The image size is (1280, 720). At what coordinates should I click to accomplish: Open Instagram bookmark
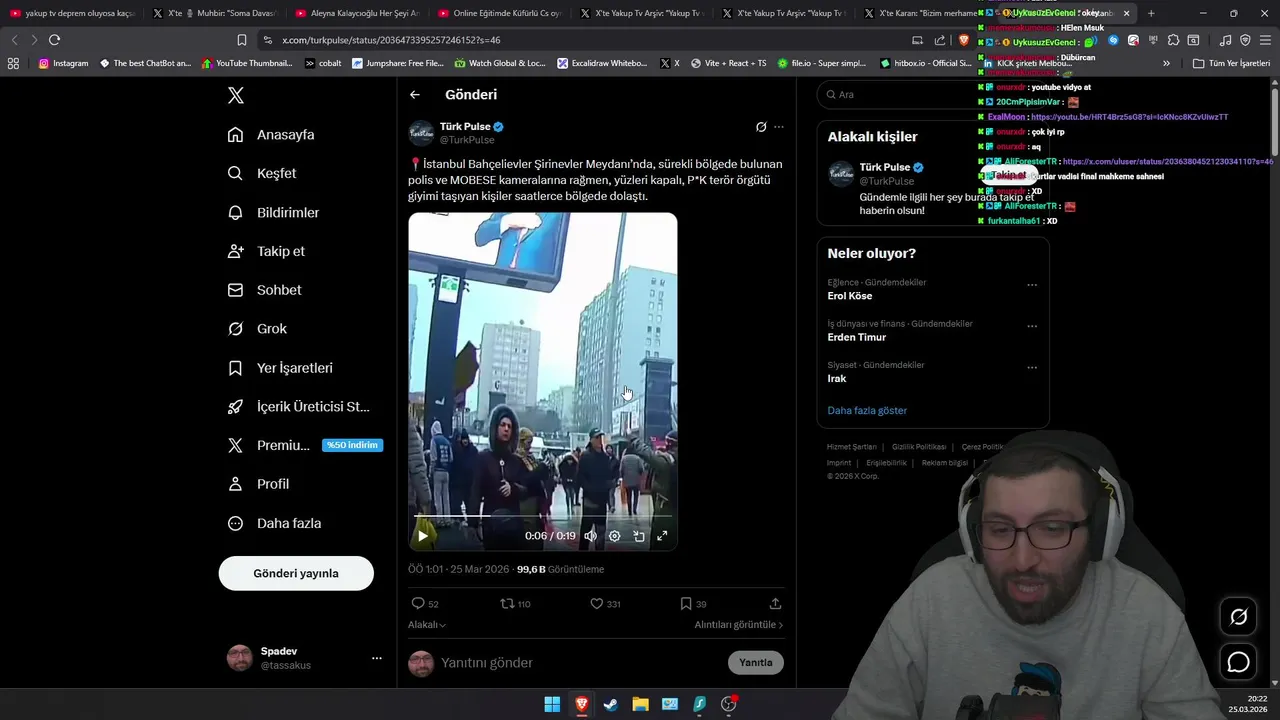(x=63, y=63)
